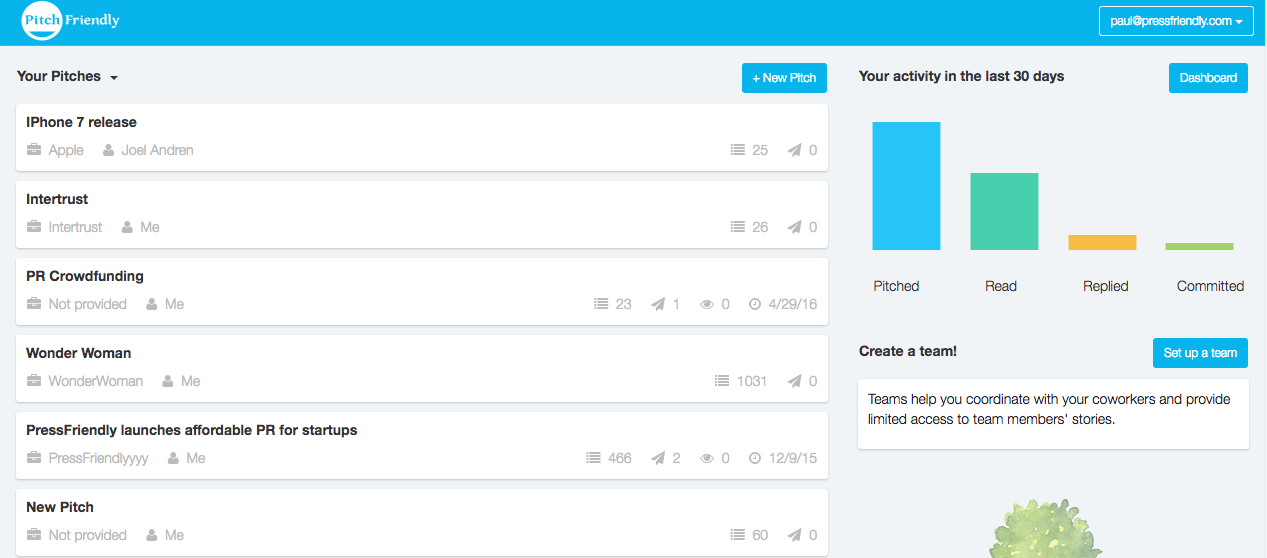The height and width of the screenshot is (558, 1267).
Task: Click the Joel Andren owner name
Action: [158, 150]
